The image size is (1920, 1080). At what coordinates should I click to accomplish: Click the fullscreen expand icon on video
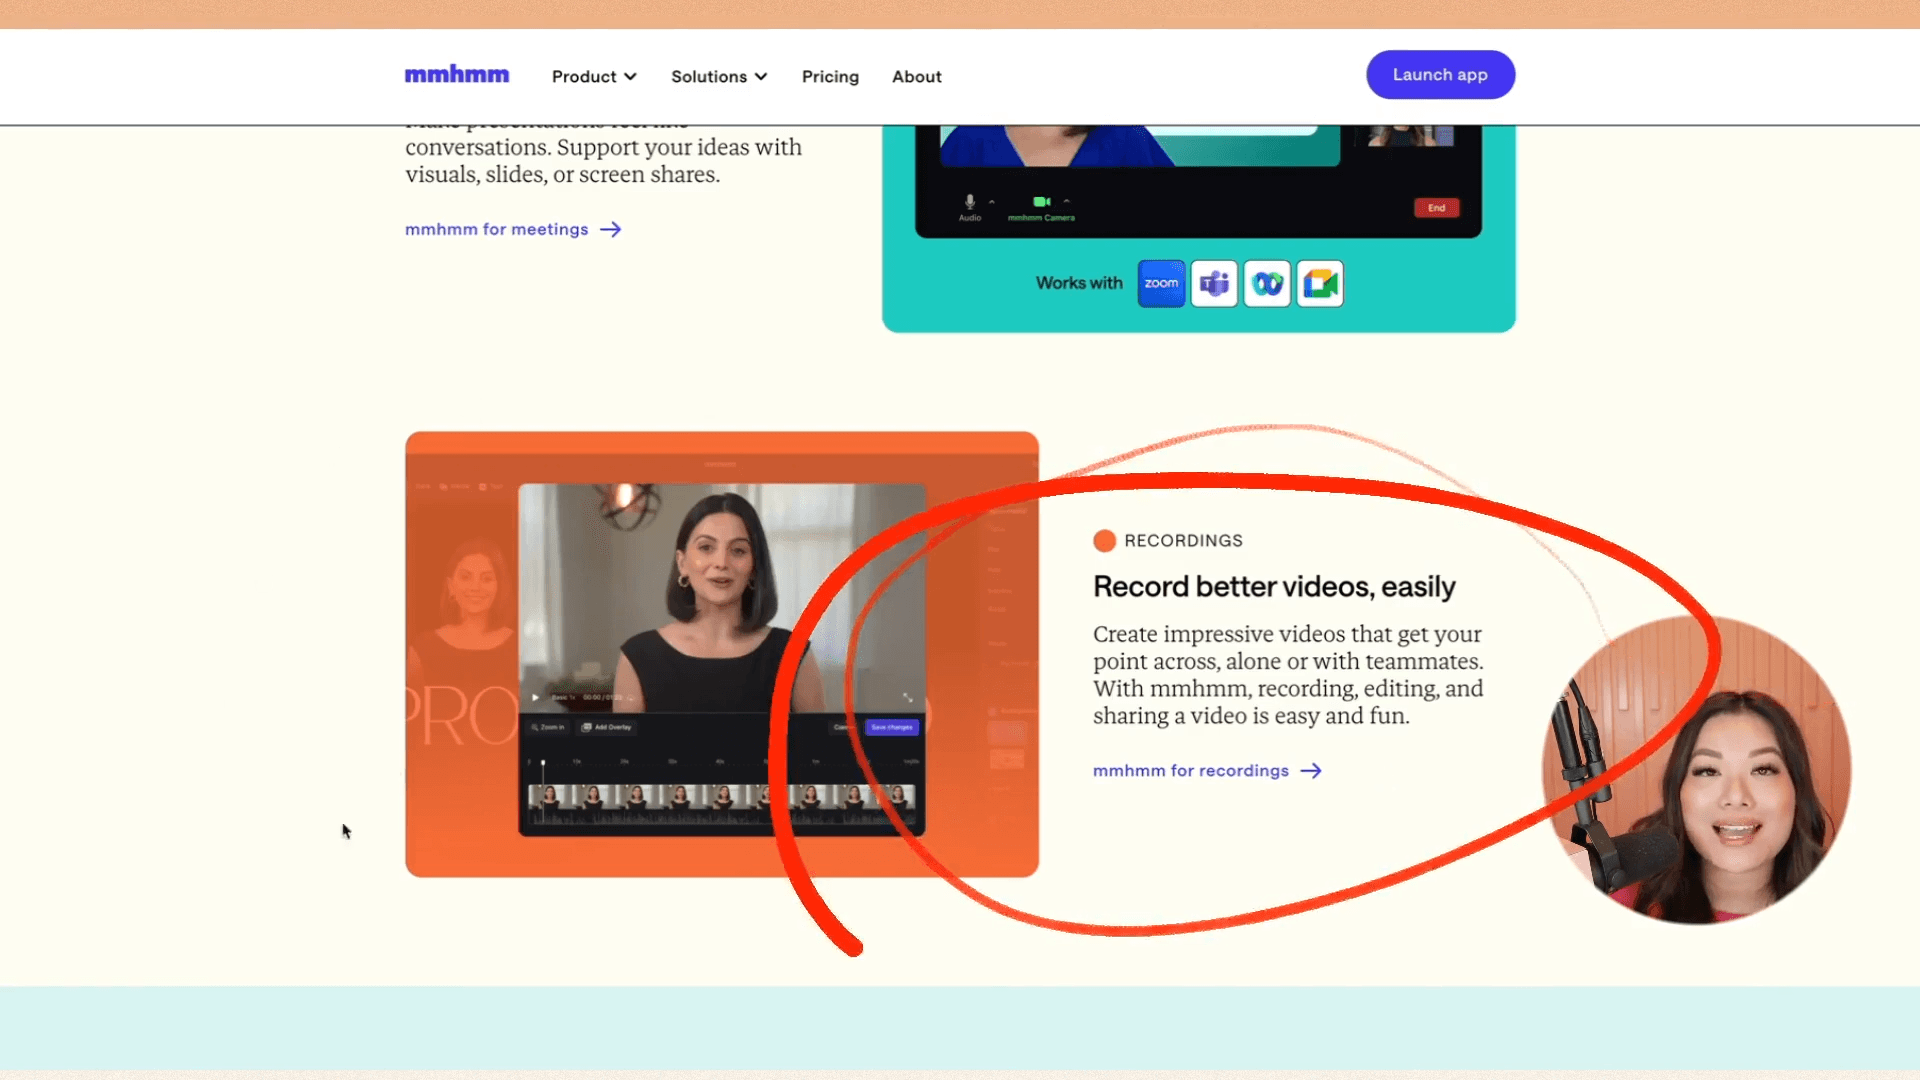point(908,697)
